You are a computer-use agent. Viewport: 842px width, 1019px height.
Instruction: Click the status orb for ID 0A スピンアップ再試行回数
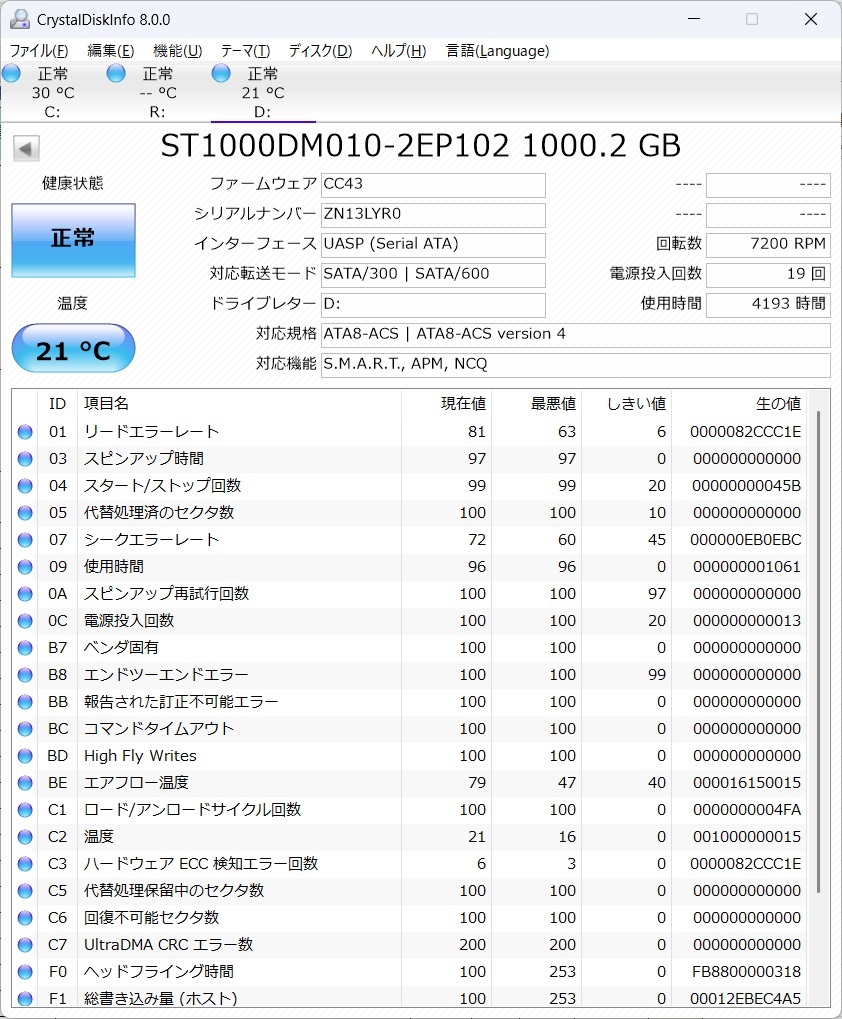25,593
